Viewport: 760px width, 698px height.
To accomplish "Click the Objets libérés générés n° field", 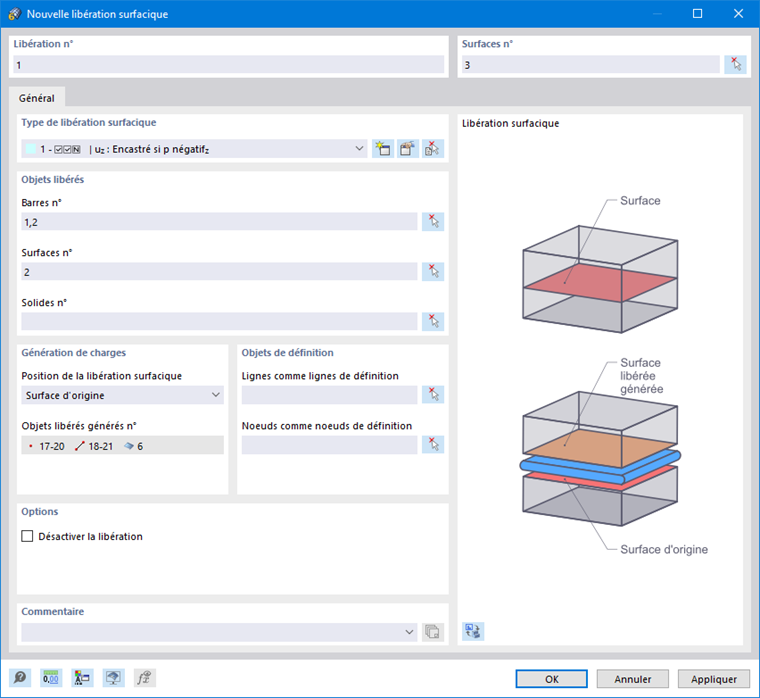I will 122,445.
